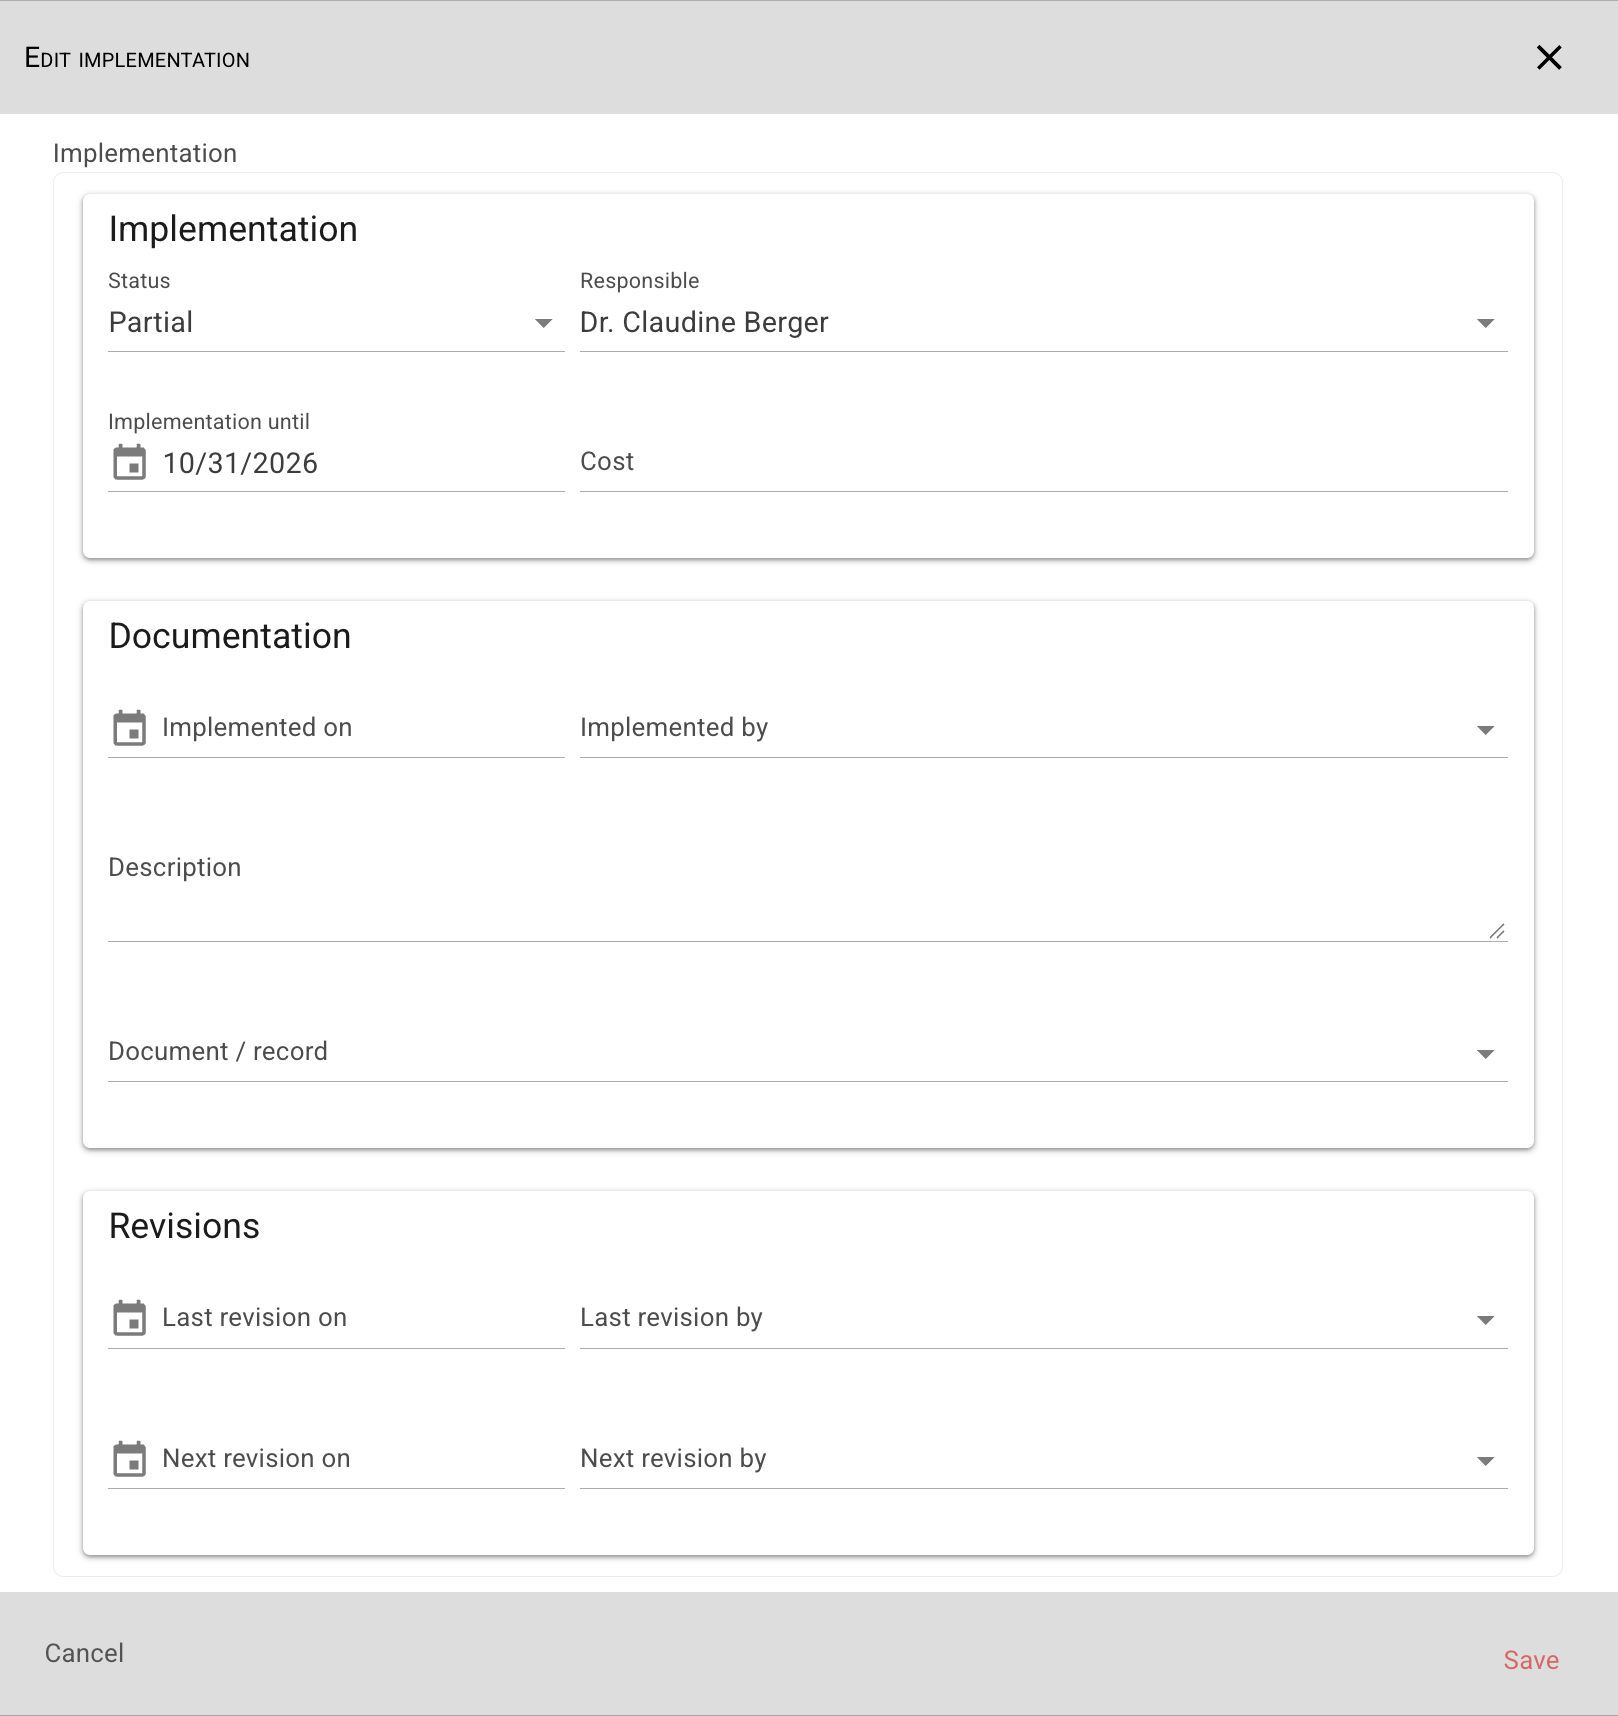Click the Cancel button
The width and height of the screenshot is (1618, 1716).
click(85, 1653)
